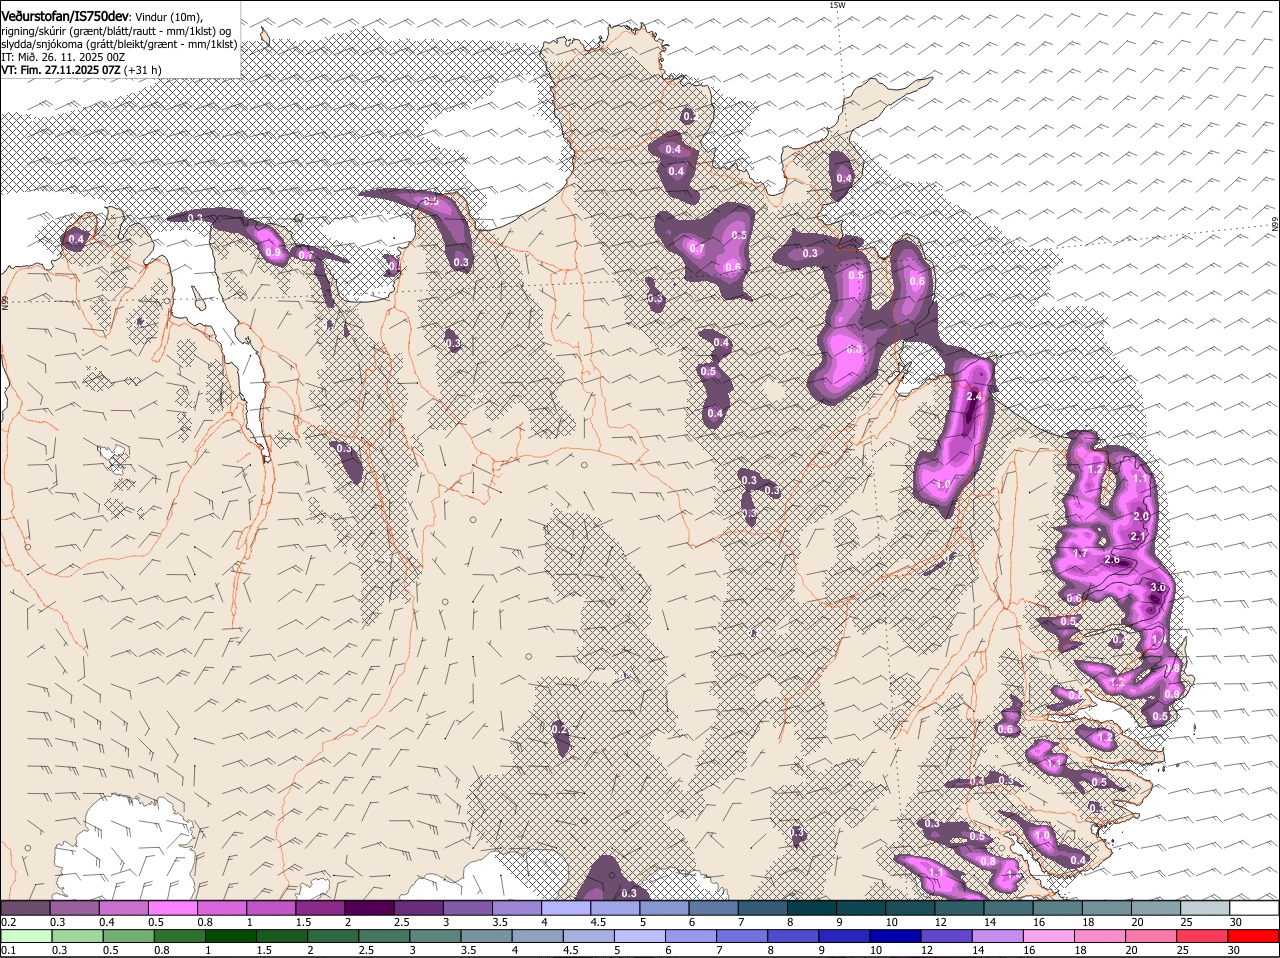Pick the dark green swatch between 1 and 1.5 on lower scale
The width and height of the screenshot is (1280, 958).
point(232,937)
